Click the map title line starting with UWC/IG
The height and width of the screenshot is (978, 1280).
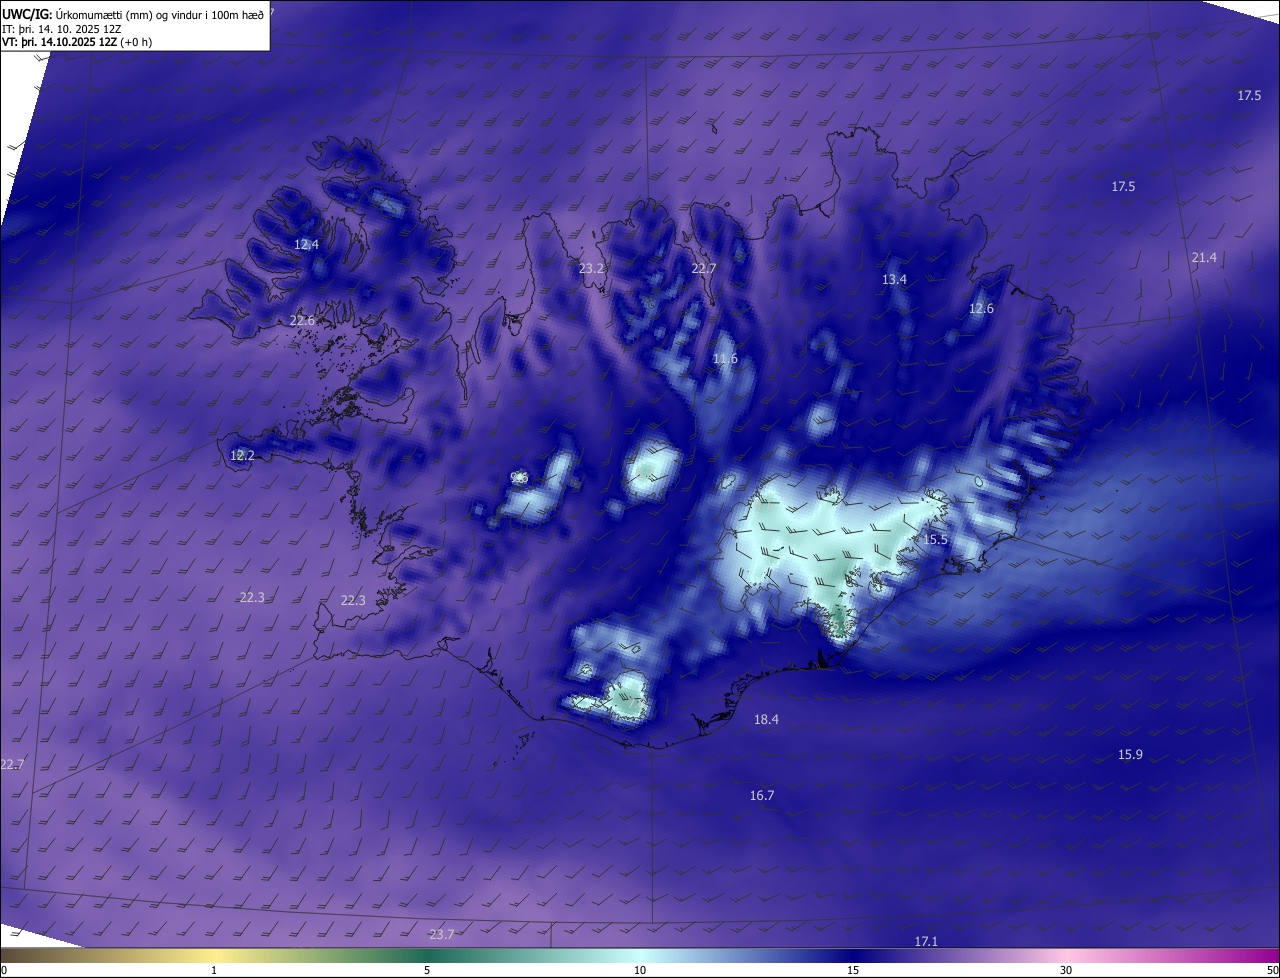[x=133, y=14]
